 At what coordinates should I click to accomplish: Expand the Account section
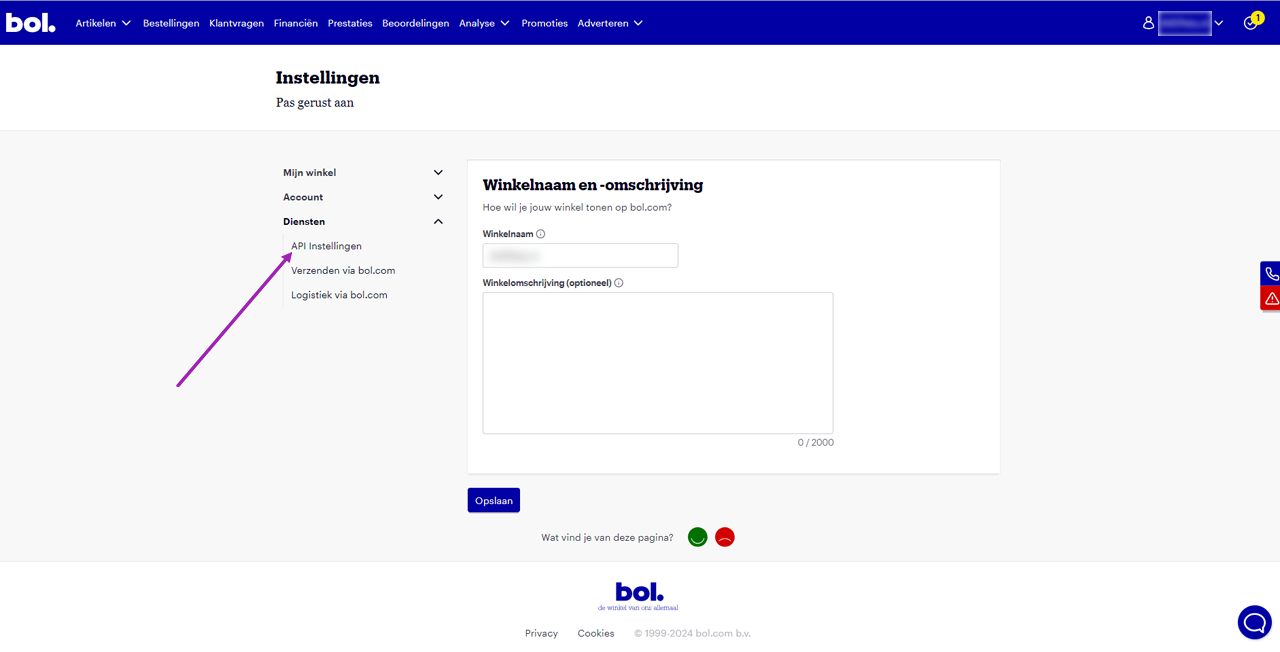click(363, 197)
